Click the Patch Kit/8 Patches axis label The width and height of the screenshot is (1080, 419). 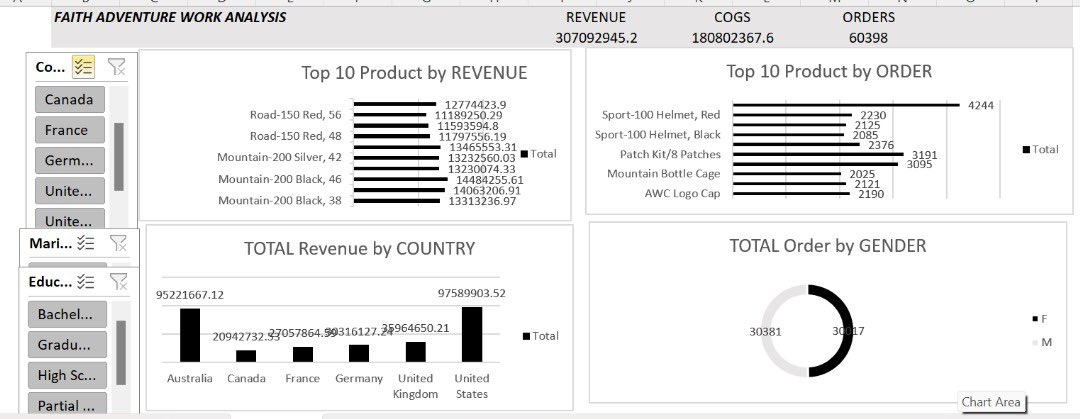click(x=670, y=154)
